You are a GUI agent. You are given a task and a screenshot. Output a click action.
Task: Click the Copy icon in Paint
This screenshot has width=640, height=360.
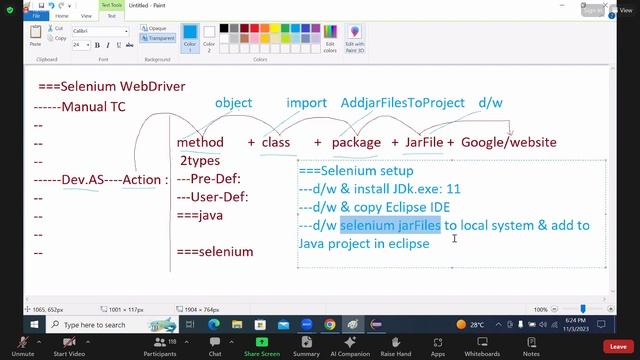(50, 38)
